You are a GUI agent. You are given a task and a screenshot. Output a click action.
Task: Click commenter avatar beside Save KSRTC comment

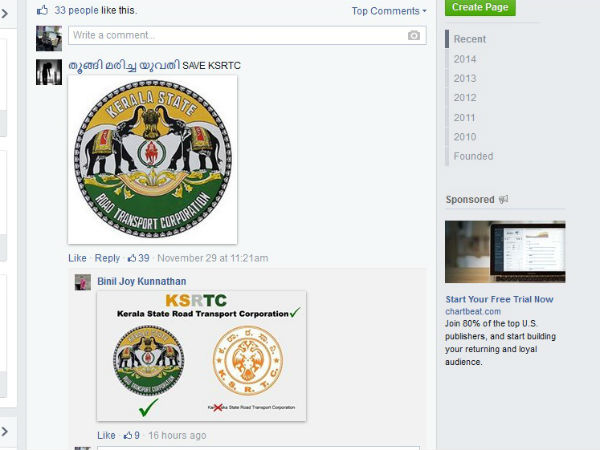49,72
